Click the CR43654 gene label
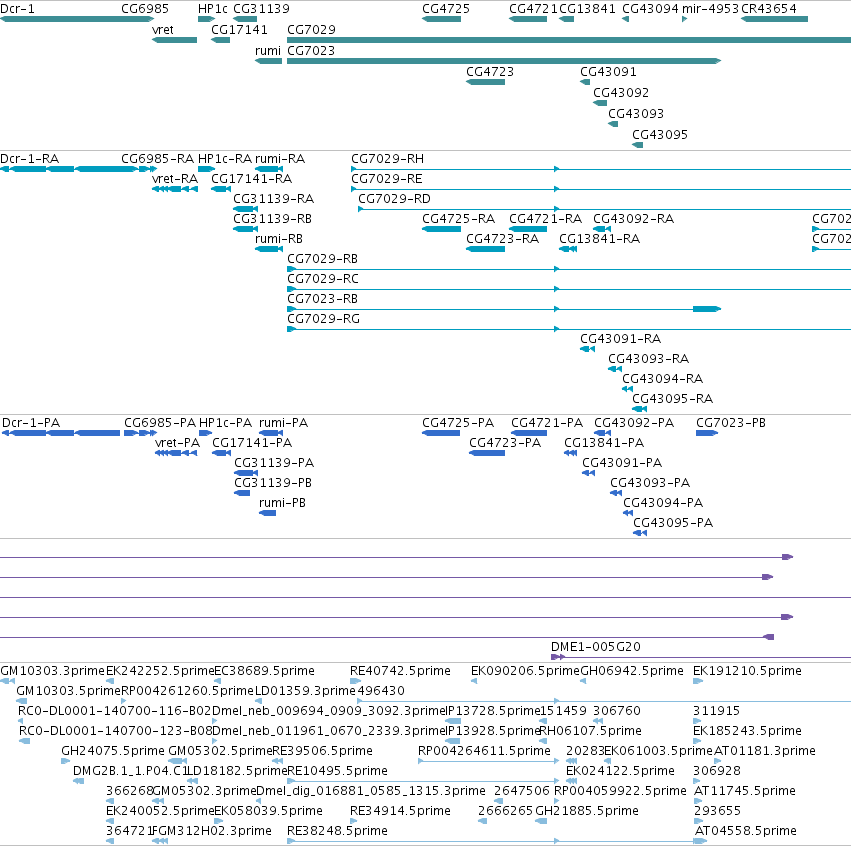Viewport: 851px width, 846px height. click(x=769, y=9)
